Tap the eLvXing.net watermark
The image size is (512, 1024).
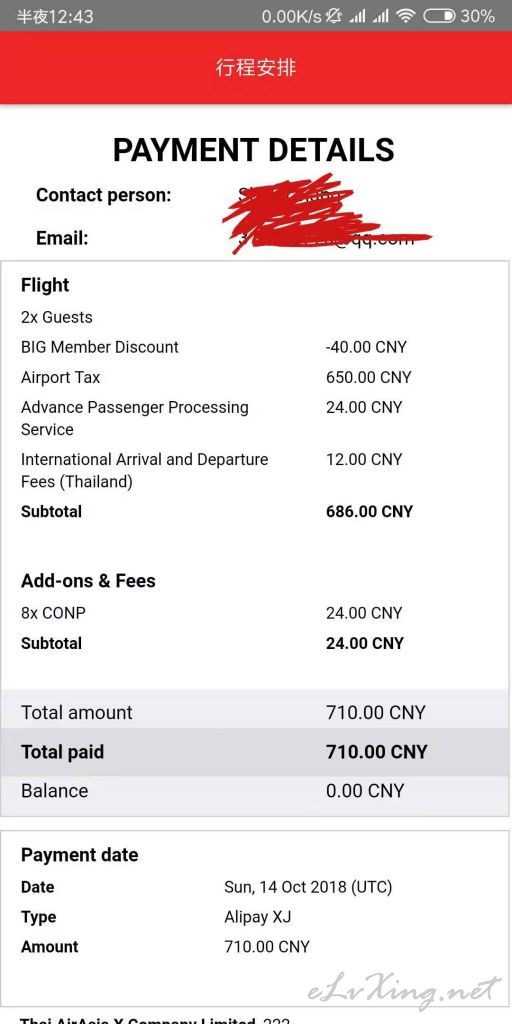[x=405, y=992]
